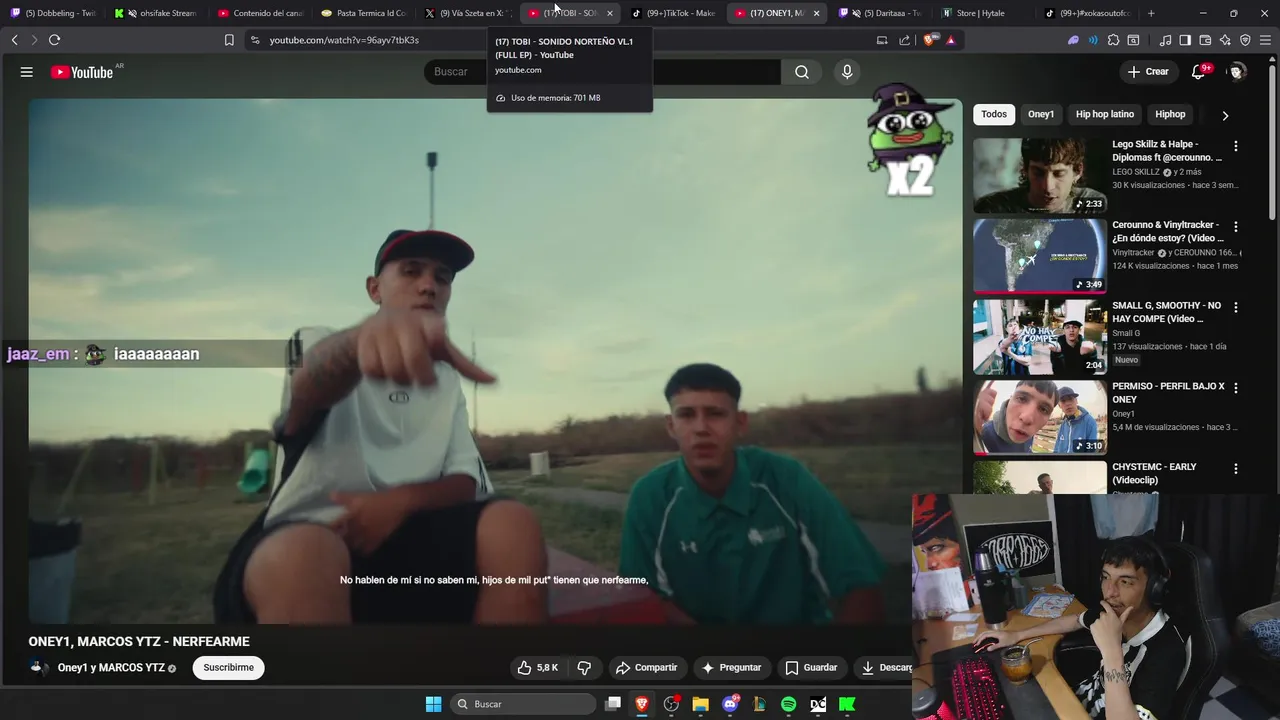Click the Windows taskbar Buscar search box
The height and width of the screenshot is (720, 1280).
(524, 704)
